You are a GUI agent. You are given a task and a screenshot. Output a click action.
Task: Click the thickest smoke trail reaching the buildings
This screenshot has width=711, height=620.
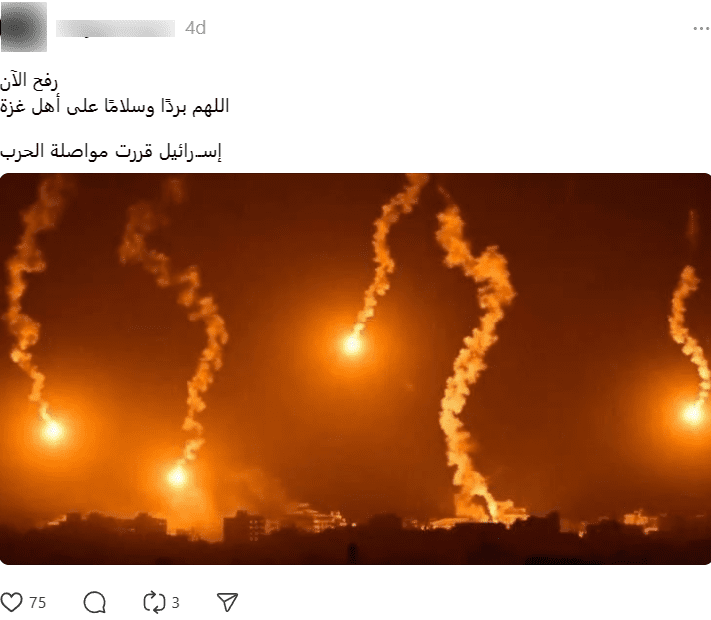click(472, 363)
